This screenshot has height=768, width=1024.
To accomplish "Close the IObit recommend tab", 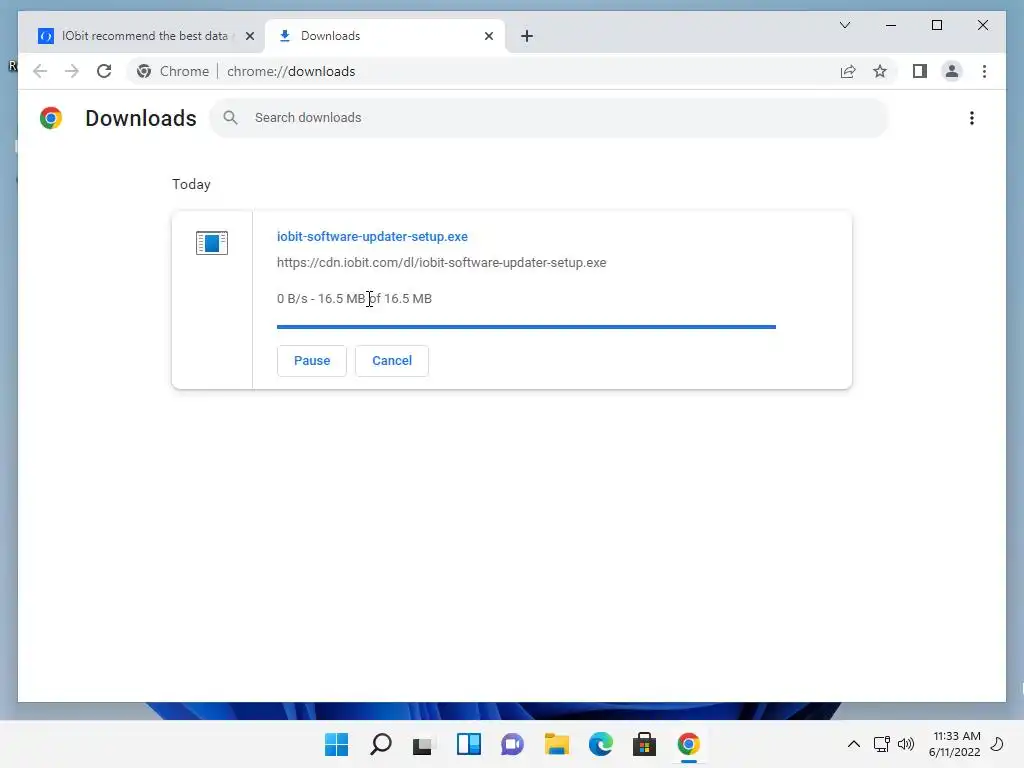I will click(249, 36).
